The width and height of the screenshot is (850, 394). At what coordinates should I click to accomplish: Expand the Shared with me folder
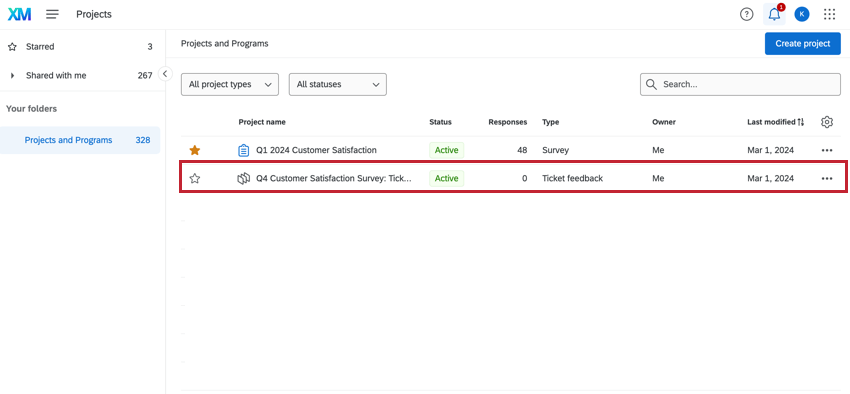(x=12, y=75)
